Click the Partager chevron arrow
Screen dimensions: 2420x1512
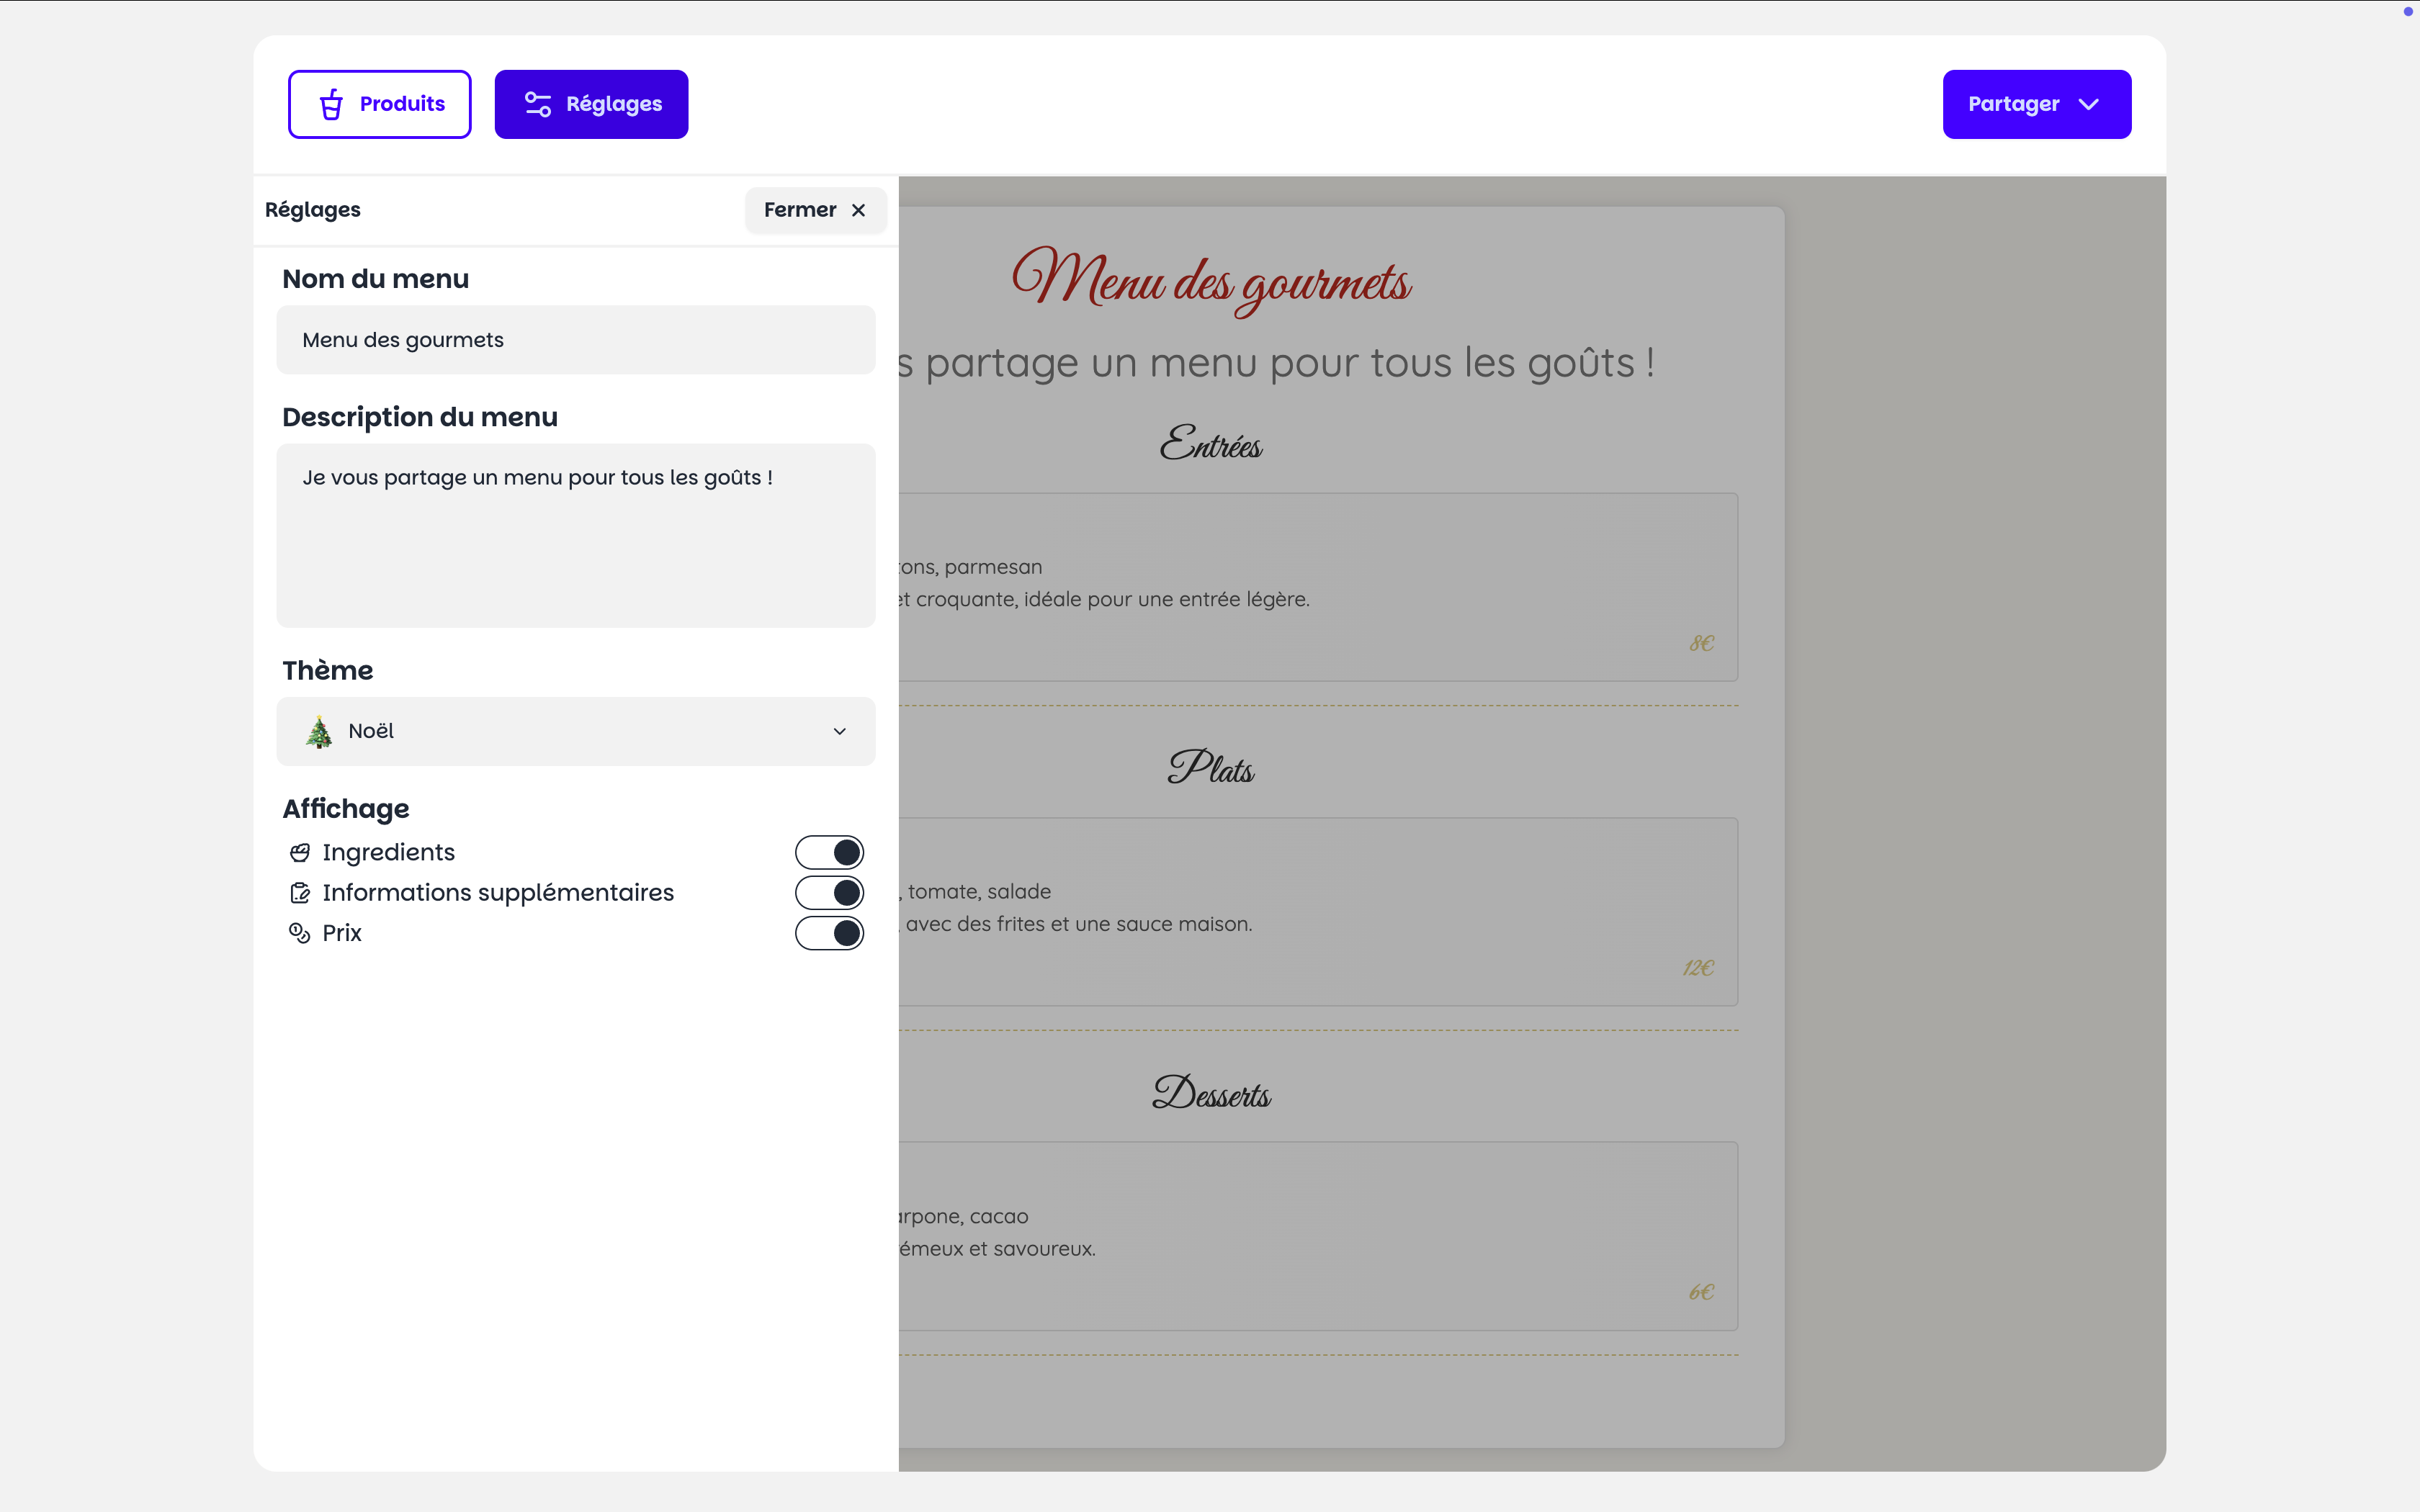2088,104
